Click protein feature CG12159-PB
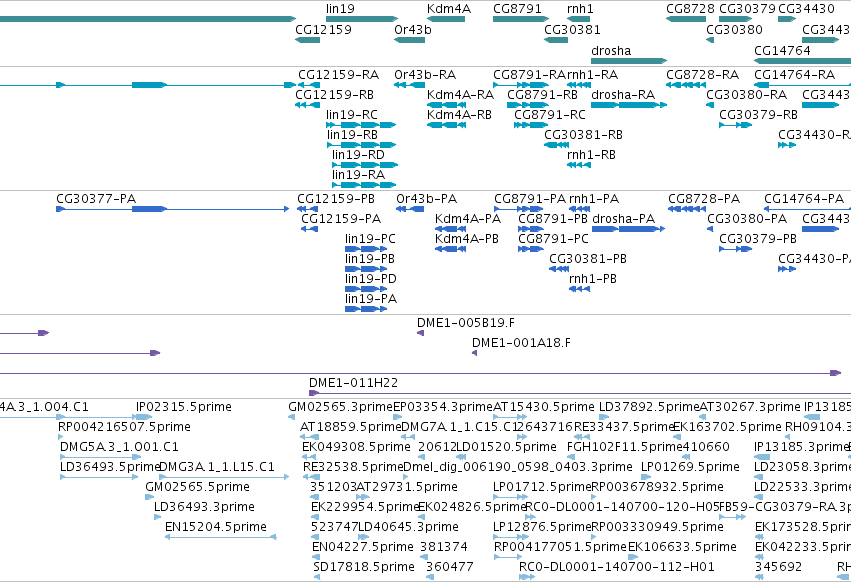 (x=308, y=209)
